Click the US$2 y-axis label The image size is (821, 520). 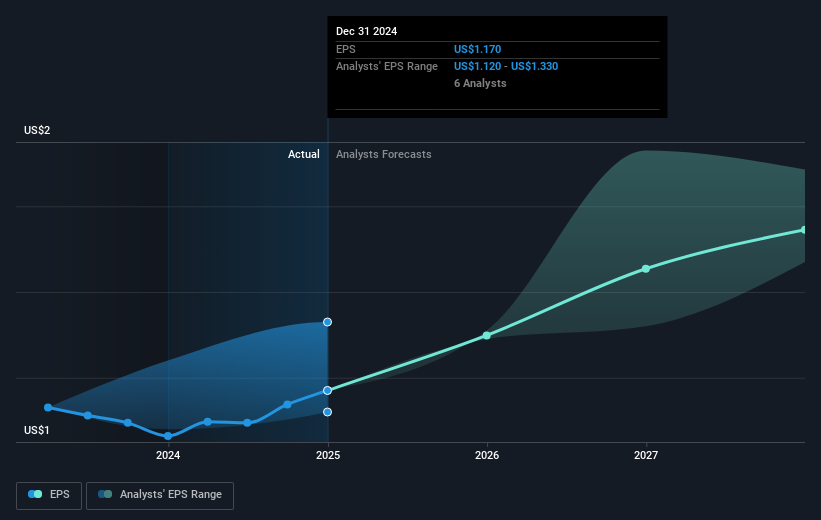(37, 130)
